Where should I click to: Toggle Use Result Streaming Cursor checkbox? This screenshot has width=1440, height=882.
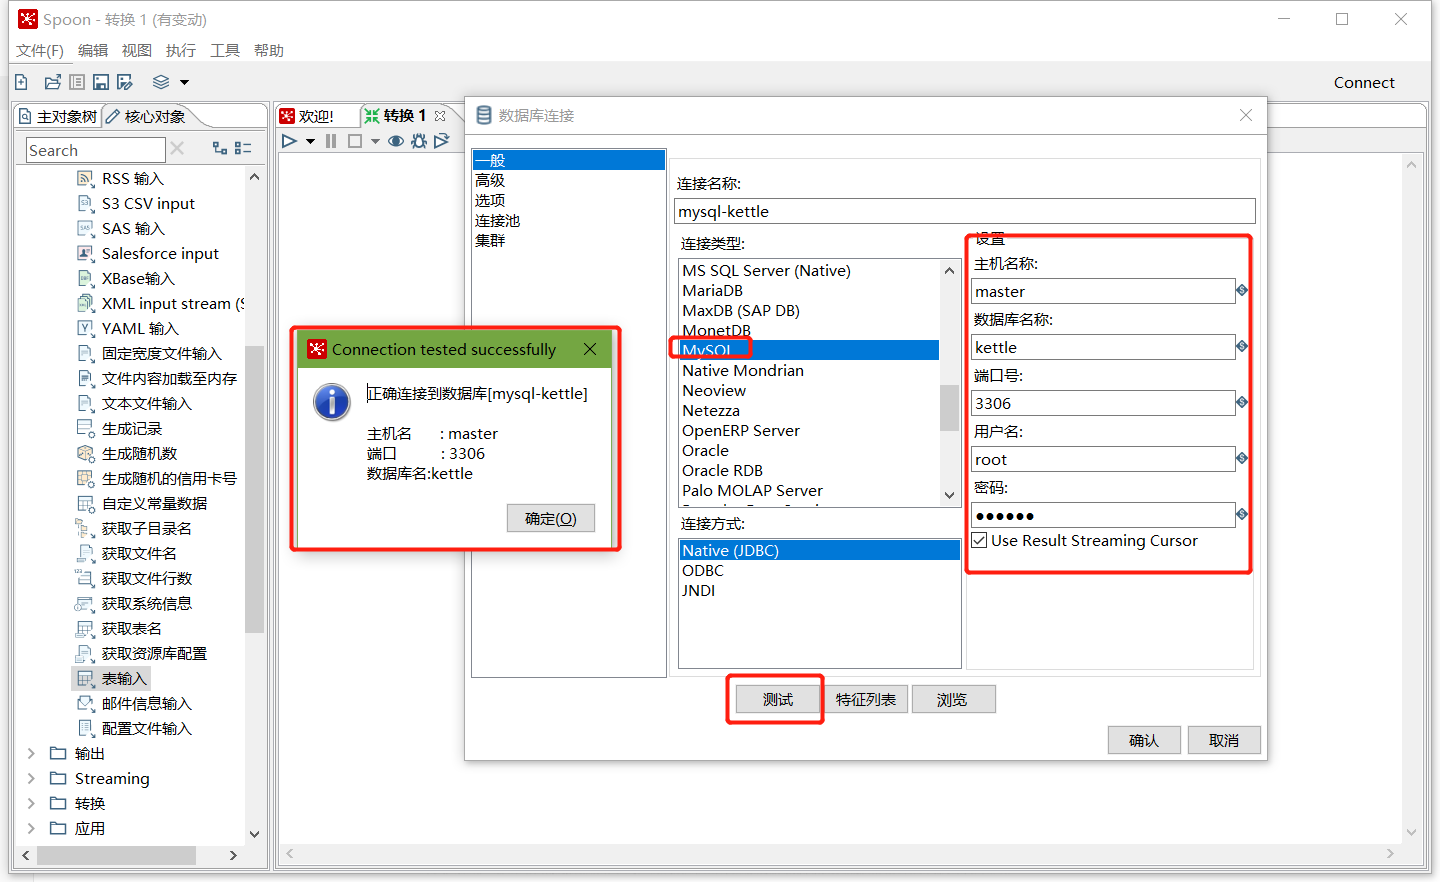tap(980, 541)
